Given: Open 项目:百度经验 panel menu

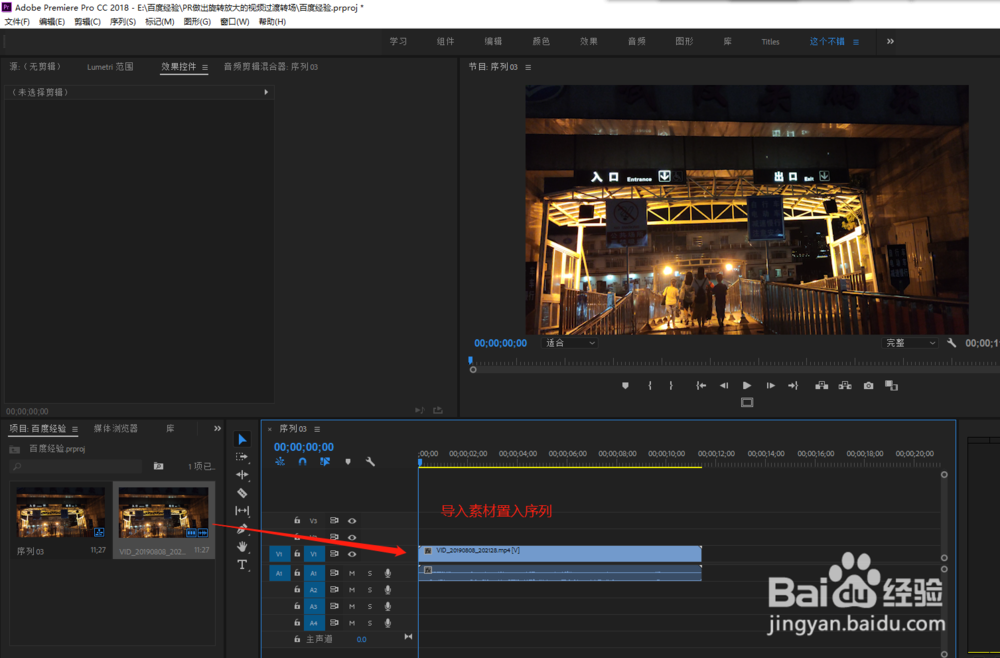Looking at the screenshot, I should 75,429.
